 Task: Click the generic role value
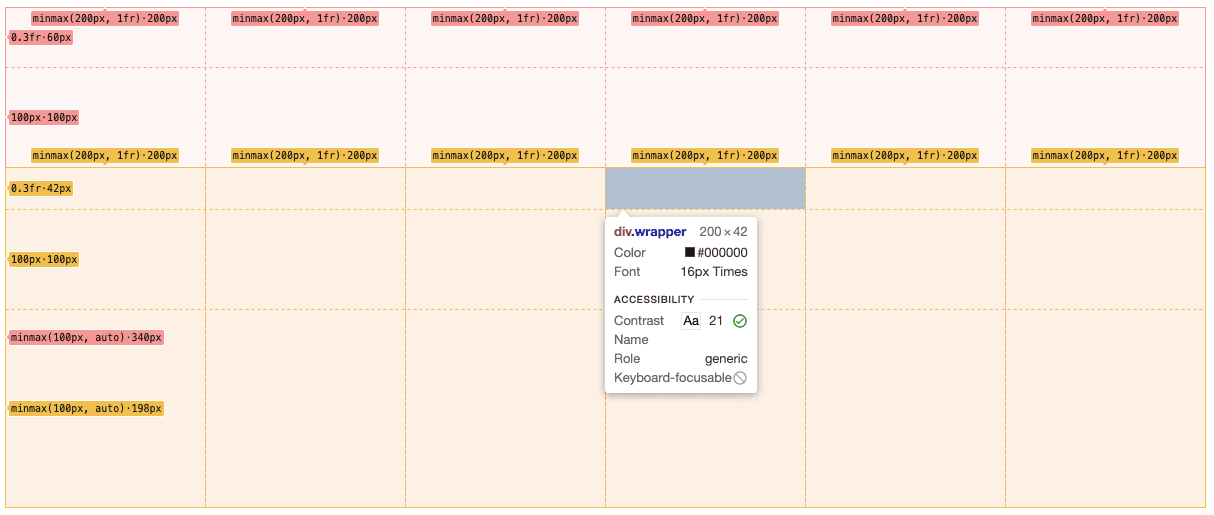click(x=725, y=359)
